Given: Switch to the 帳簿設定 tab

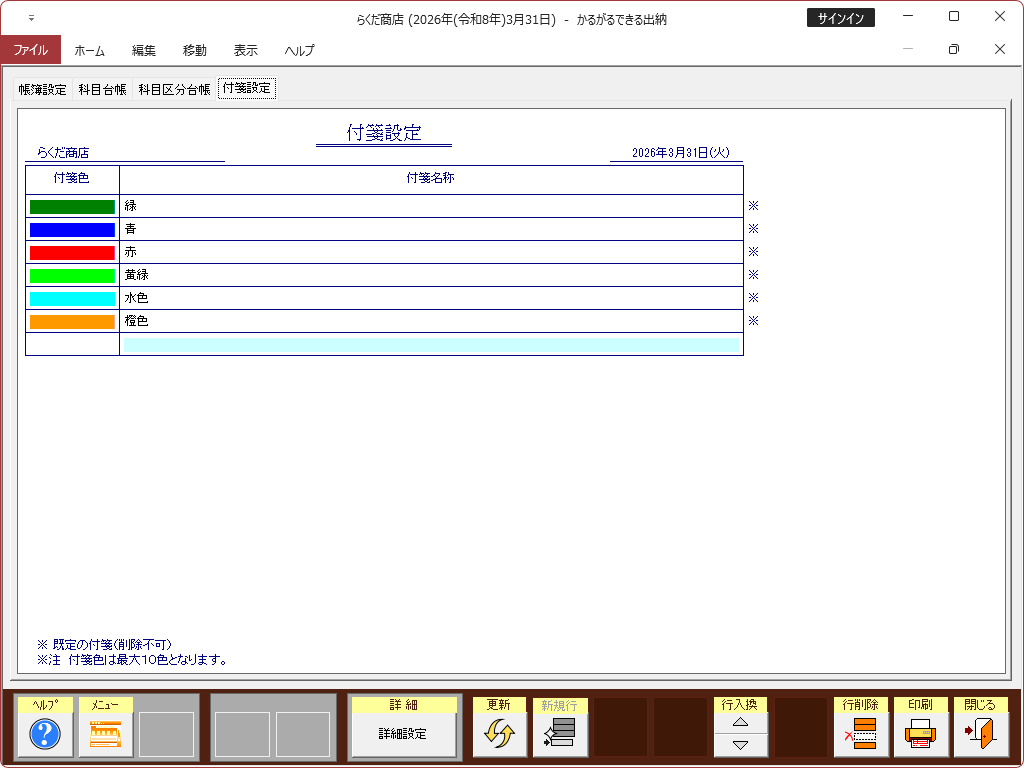Looking at the screenshot, I should pyautogui.click(x=43, y=89).
